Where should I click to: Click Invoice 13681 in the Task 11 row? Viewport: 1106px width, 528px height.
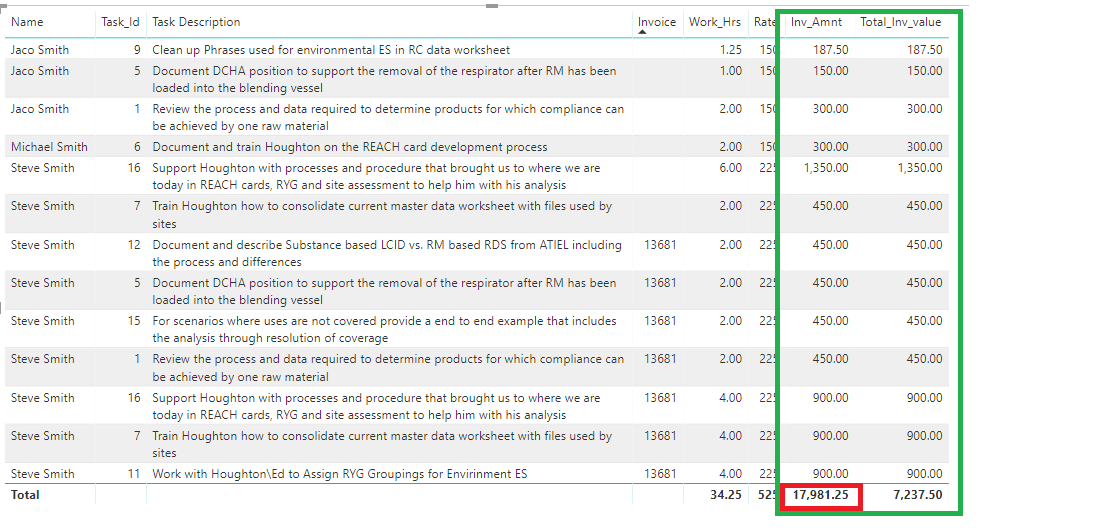[660, 474]
